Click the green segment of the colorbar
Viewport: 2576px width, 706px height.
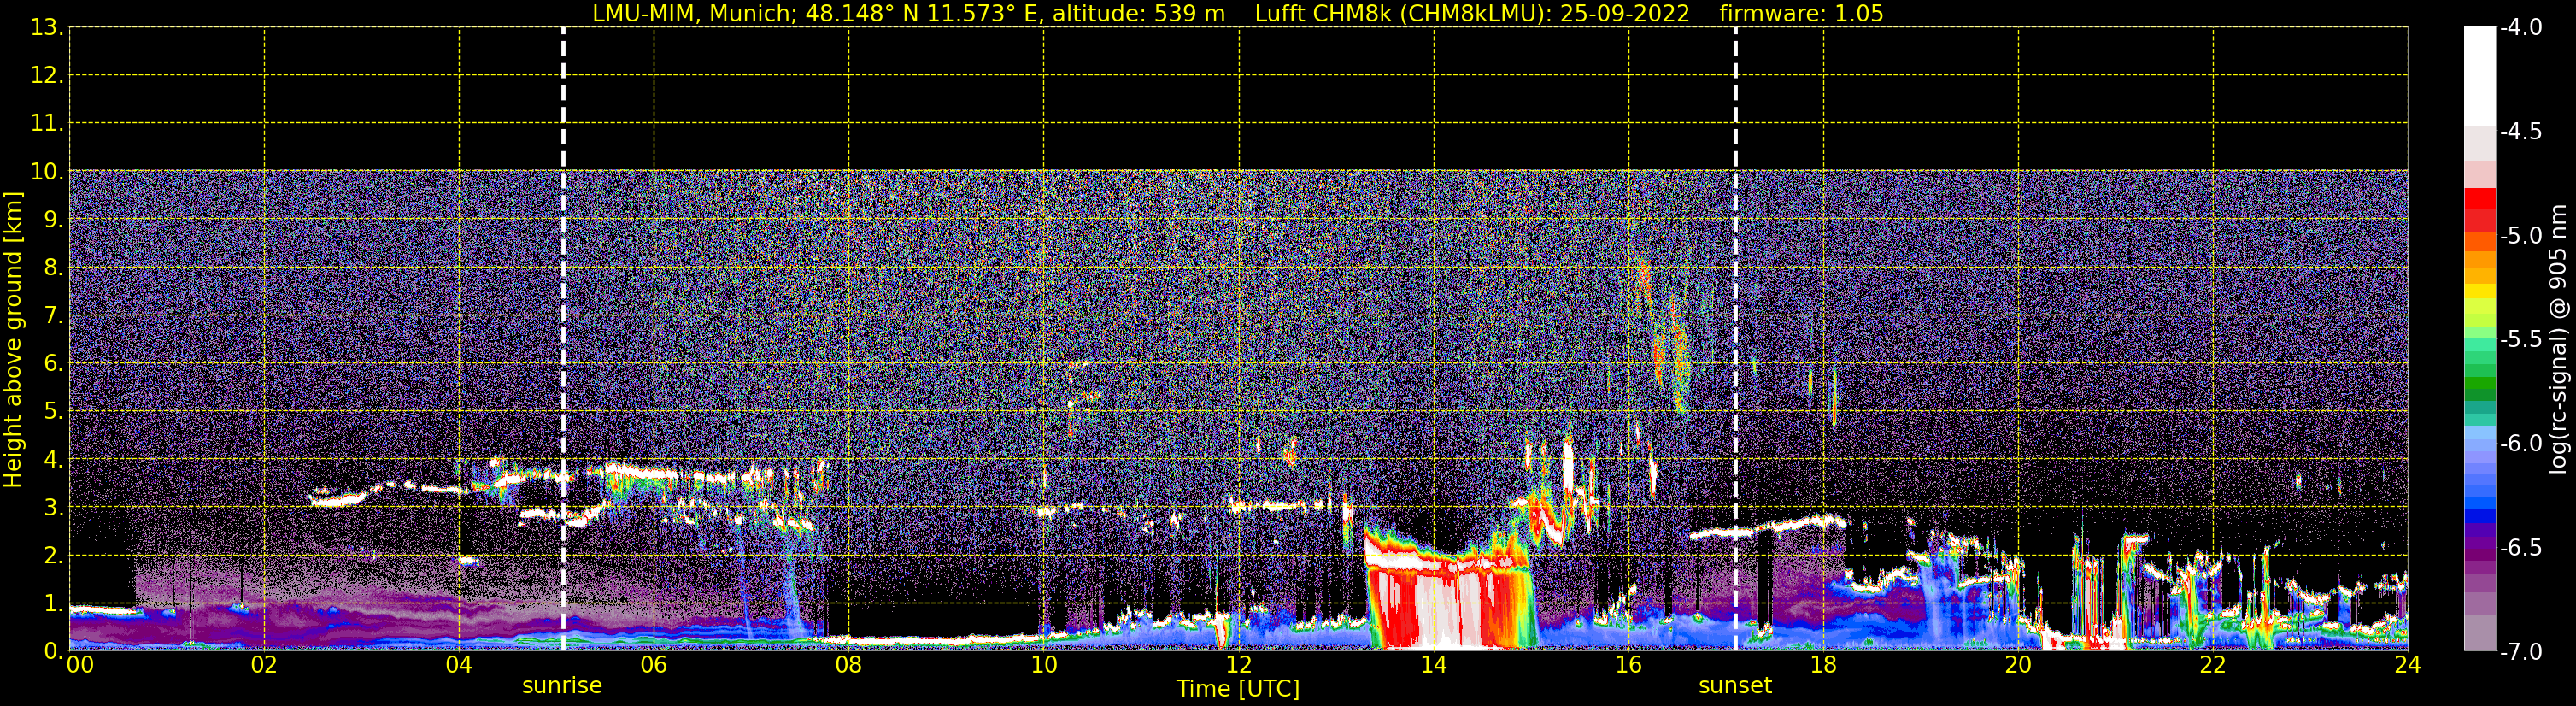point(2479,384)
